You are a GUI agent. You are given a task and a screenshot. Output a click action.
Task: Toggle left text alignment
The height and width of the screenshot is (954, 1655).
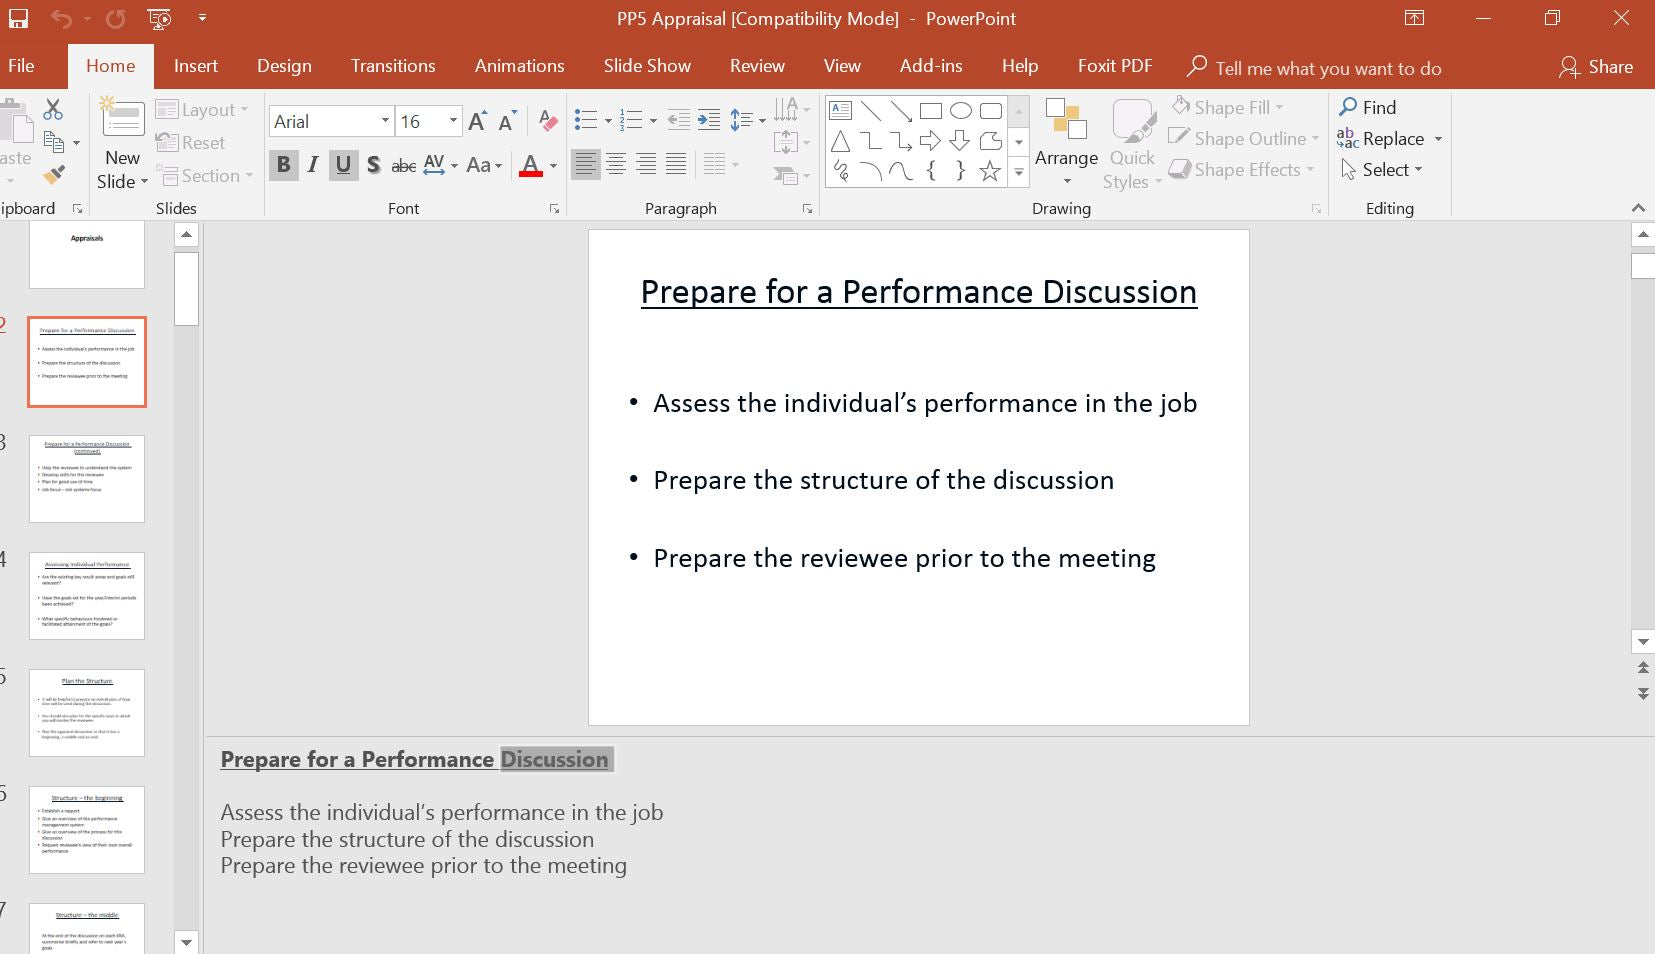[x=586, y=164]
